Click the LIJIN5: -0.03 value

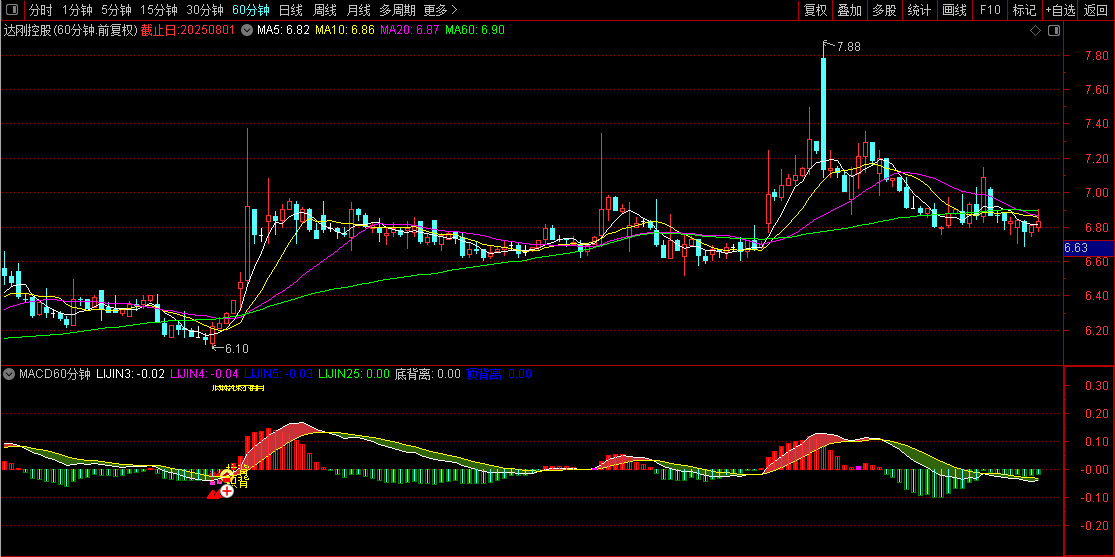[x=278, y=373]
